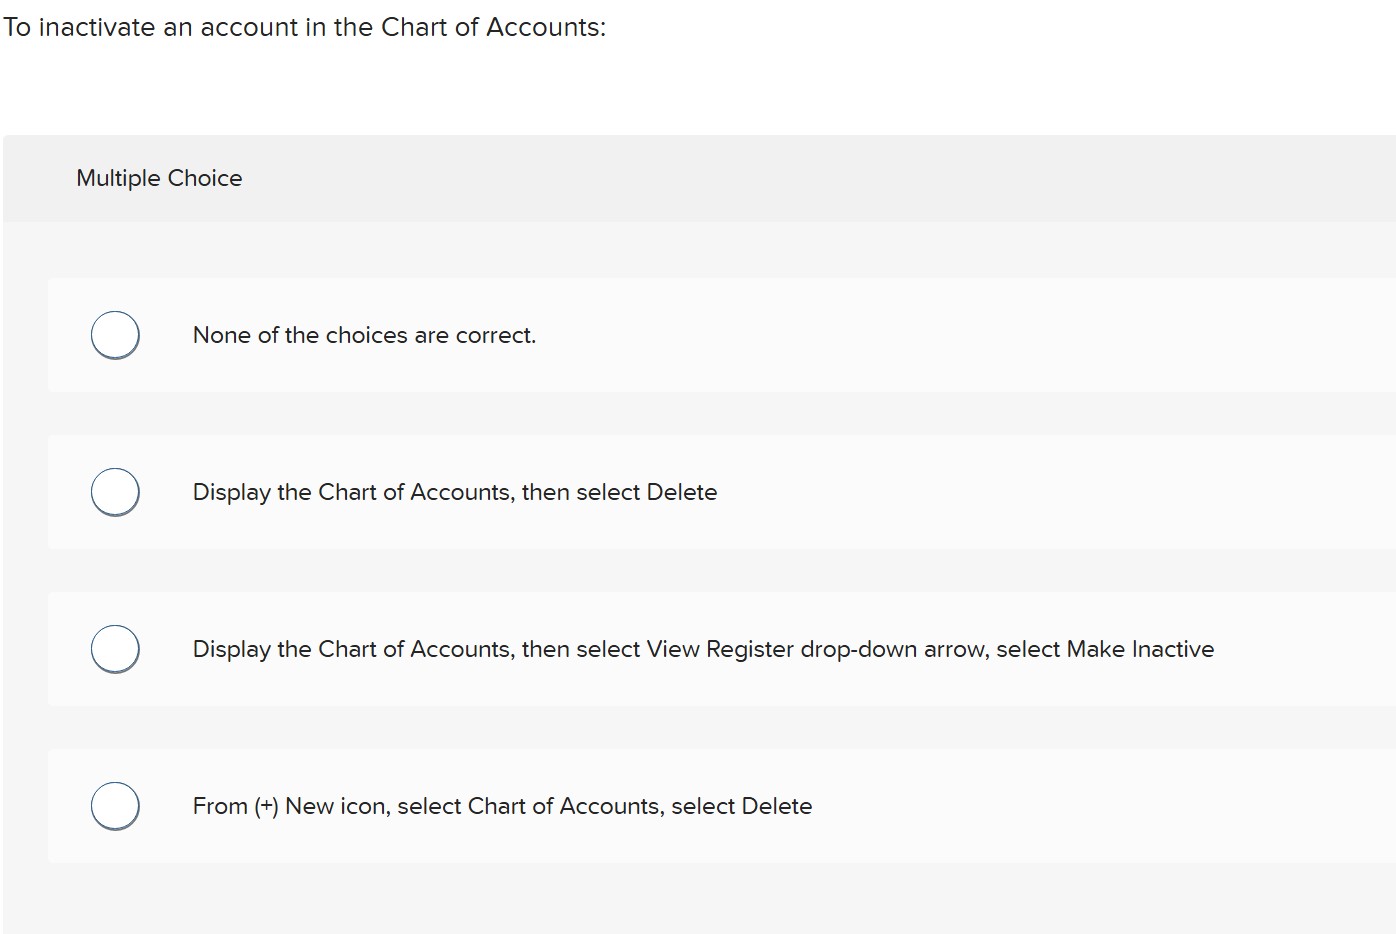Click the question text about inactivating an account

[x=305, y=27]
